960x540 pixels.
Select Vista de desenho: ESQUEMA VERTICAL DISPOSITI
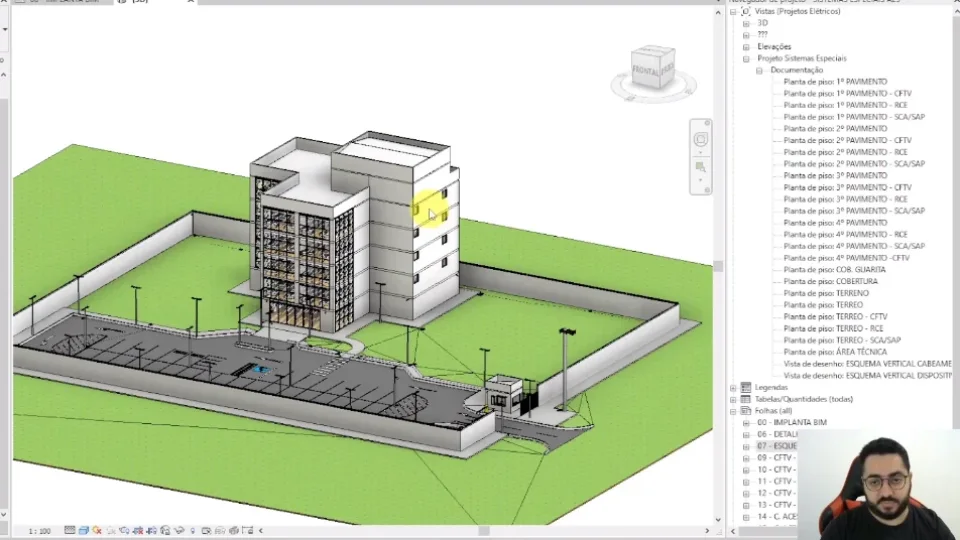(868, 375)
